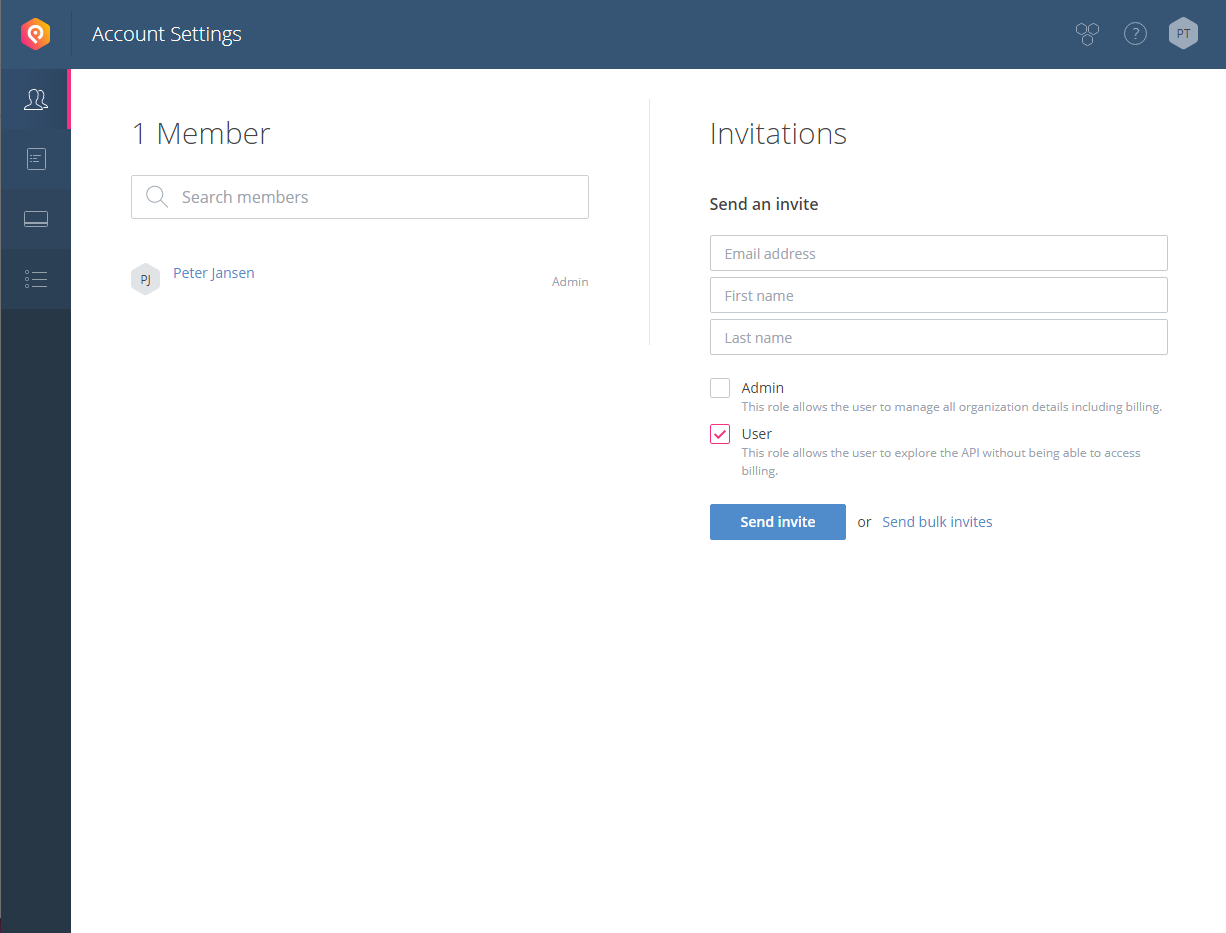
Task: Select the First name input
Action: [939, 295]
